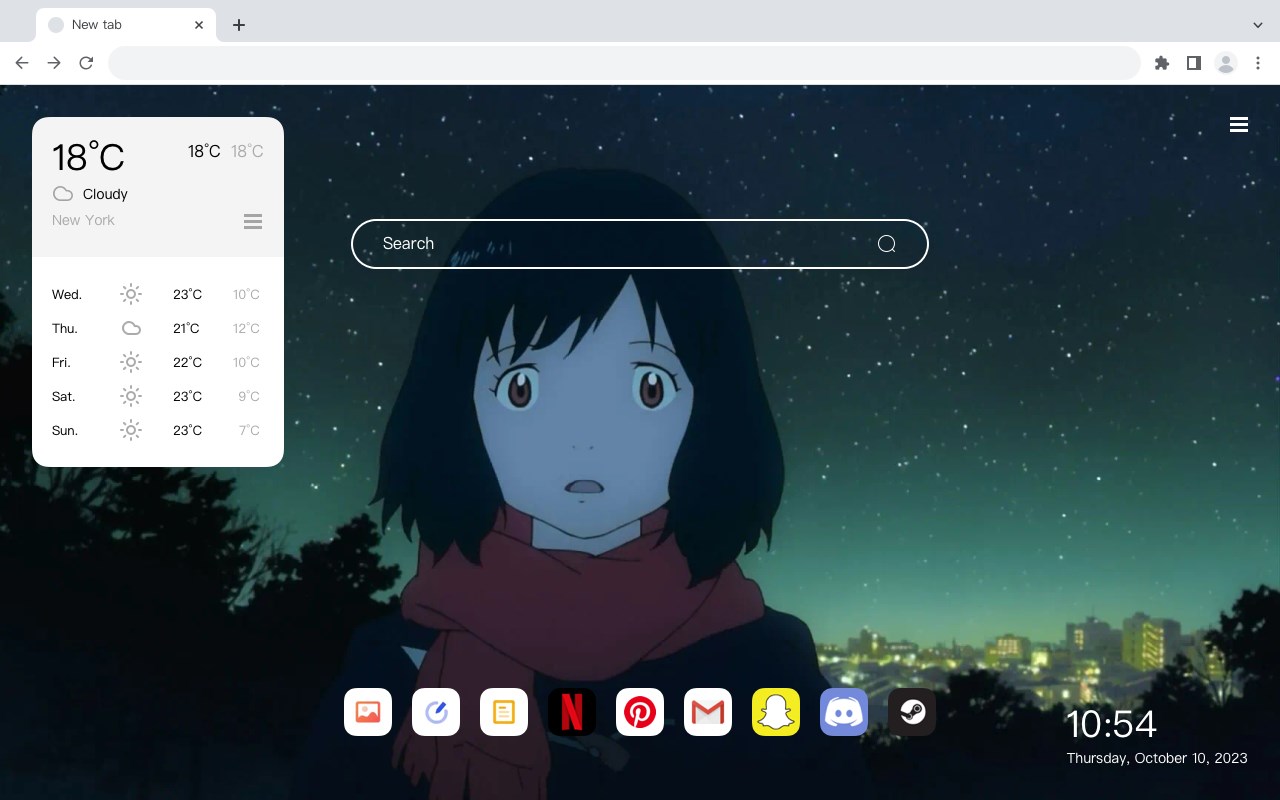The image size is (1280, 800).
Task: Select the Sat. forecast row
Action: (158, 396)
